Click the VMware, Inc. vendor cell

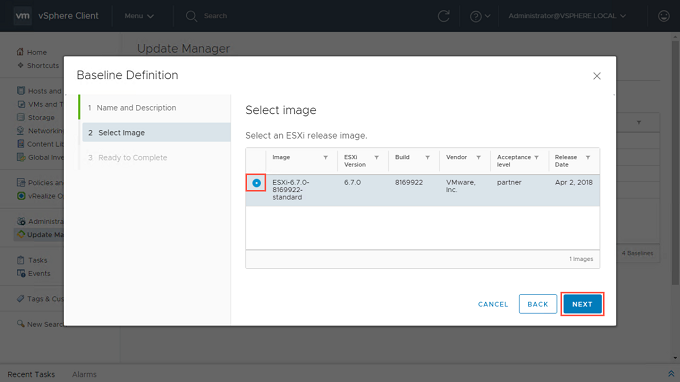[x=461, y=186]
